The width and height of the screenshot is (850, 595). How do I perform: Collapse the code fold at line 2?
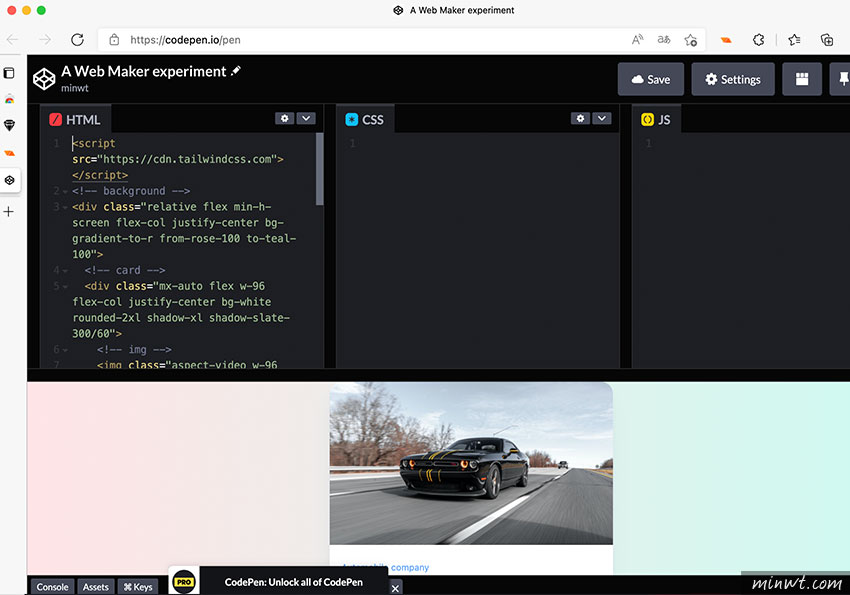(x=65, y=191)
